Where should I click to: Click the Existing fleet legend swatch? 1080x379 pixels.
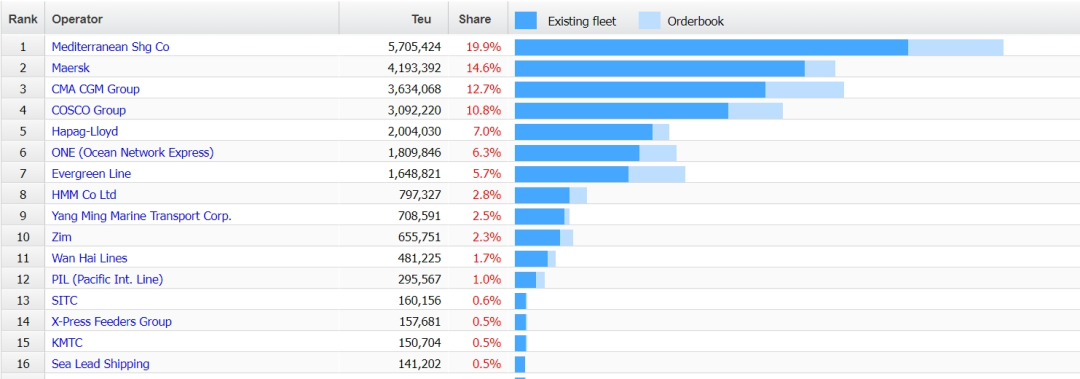[x=526, y=21]
